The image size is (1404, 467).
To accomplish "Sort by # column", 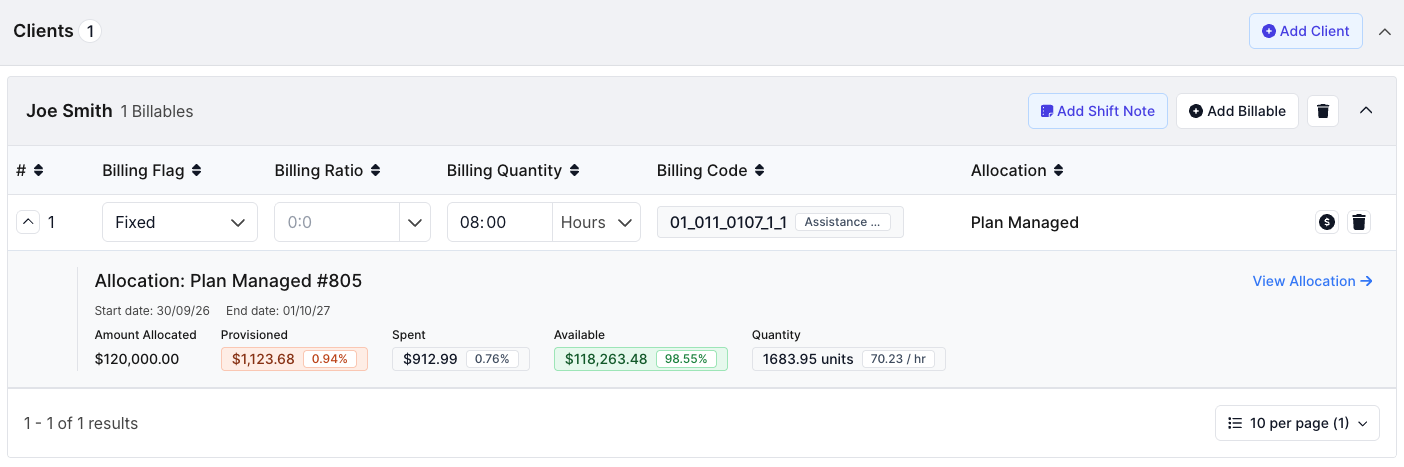I will (30, 170).
